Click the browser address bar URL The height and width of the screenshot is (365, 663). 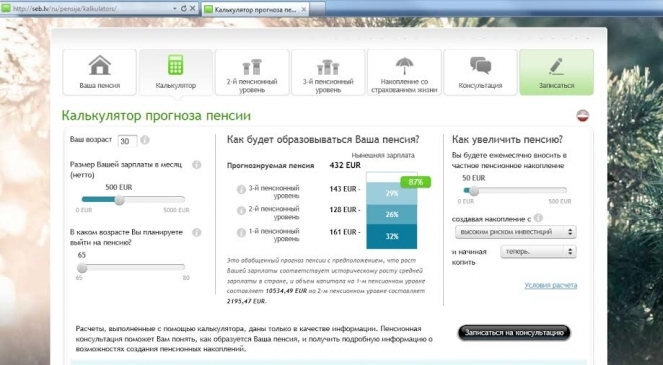pyautogui.click(x=64, y=8)
